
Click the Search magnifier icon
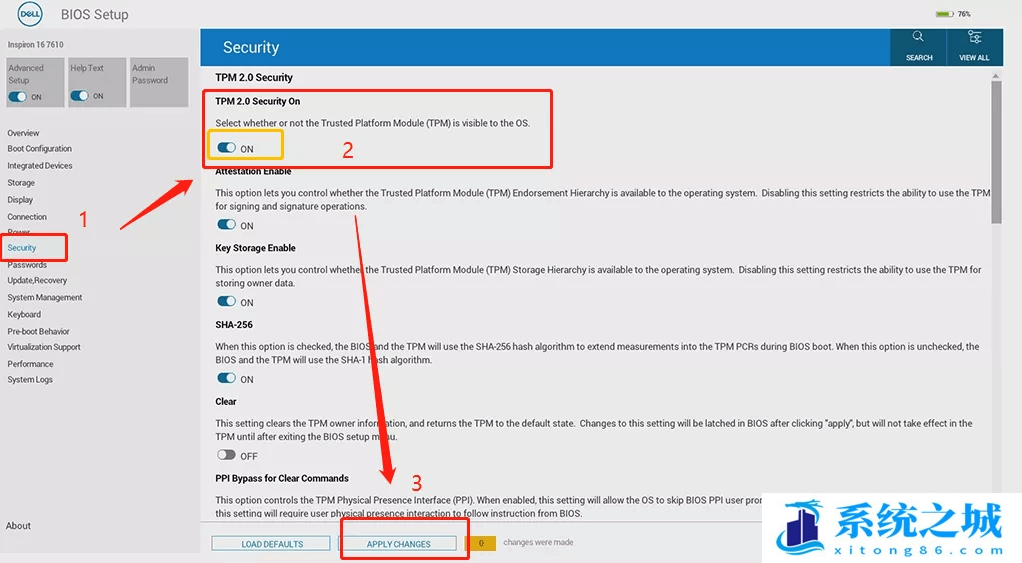pyautogui.click(x=918, y=38)
